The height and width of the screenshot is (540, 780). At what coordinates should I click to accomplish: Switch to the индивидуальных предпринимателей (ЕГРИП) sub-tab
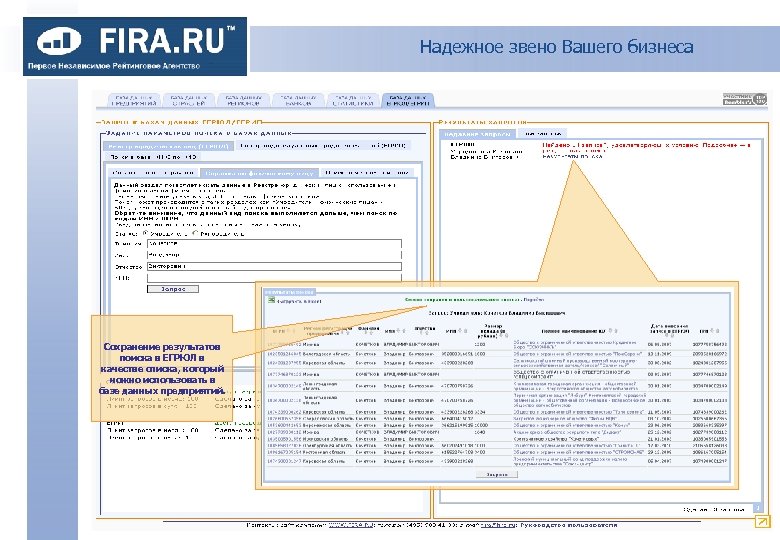click(323, 146)
